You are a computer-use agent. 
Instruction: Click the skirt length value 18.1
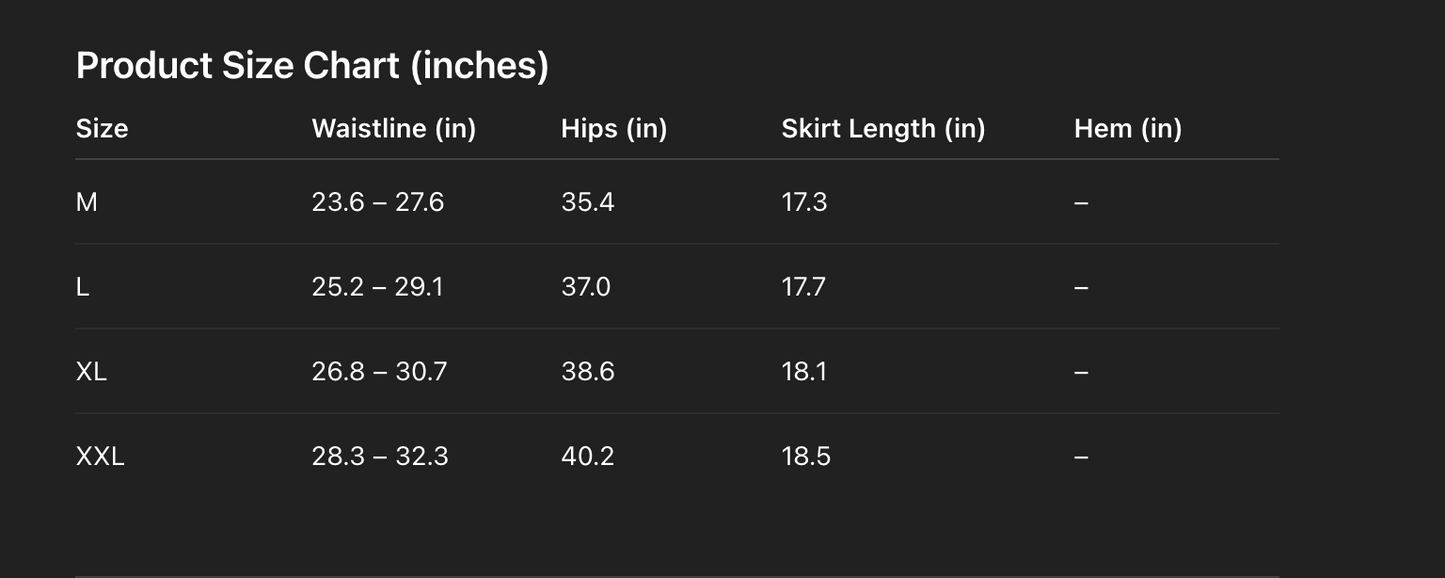click(x=804, y=372)
